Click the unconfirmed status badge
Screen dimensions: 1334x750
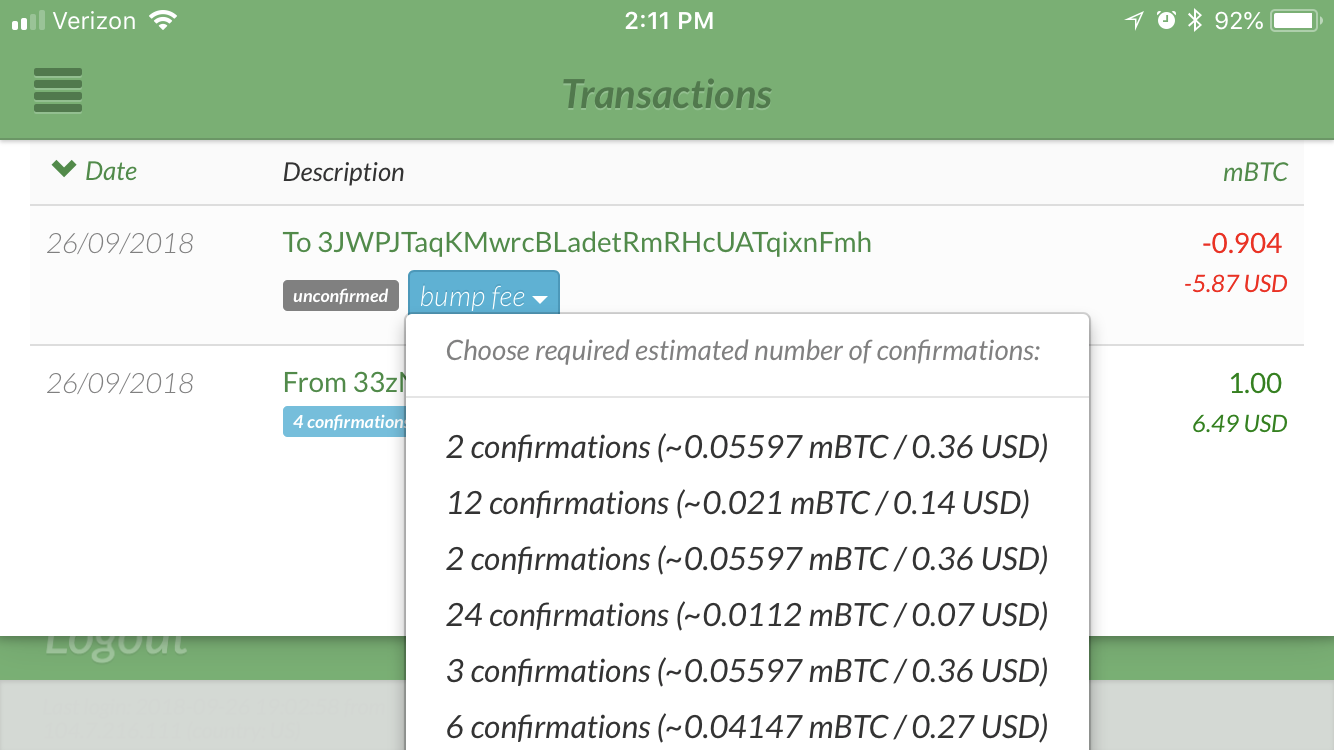[340, 296]
